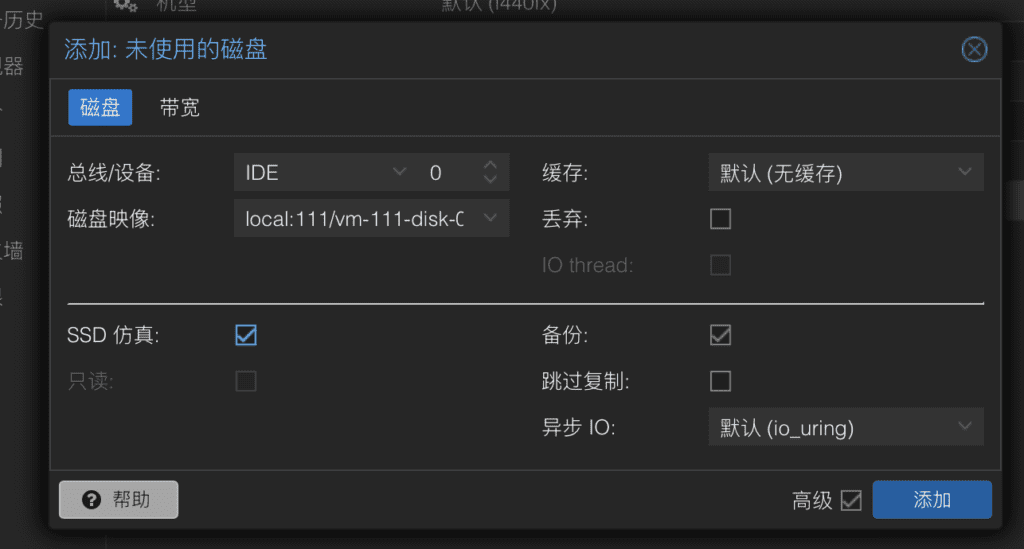Disable the SSD 仿真 checkbox
The width and height of the screenshot is (1024, 549).
tap(246, 335)
